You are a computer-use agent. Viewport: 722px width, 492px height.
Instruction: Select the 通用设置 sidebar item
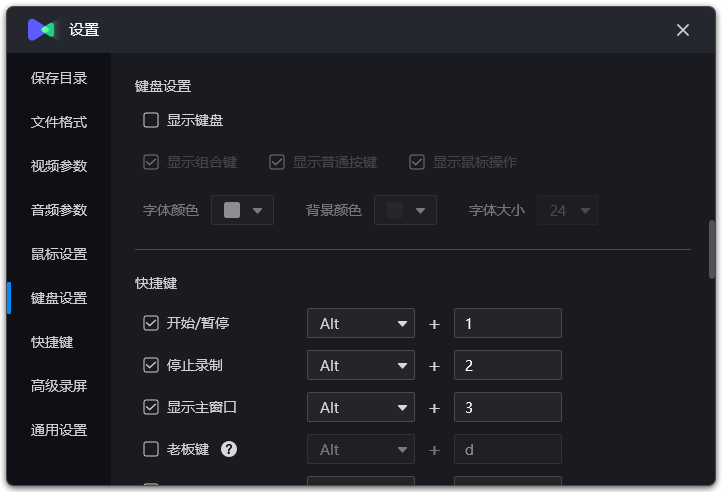point(59,430)
